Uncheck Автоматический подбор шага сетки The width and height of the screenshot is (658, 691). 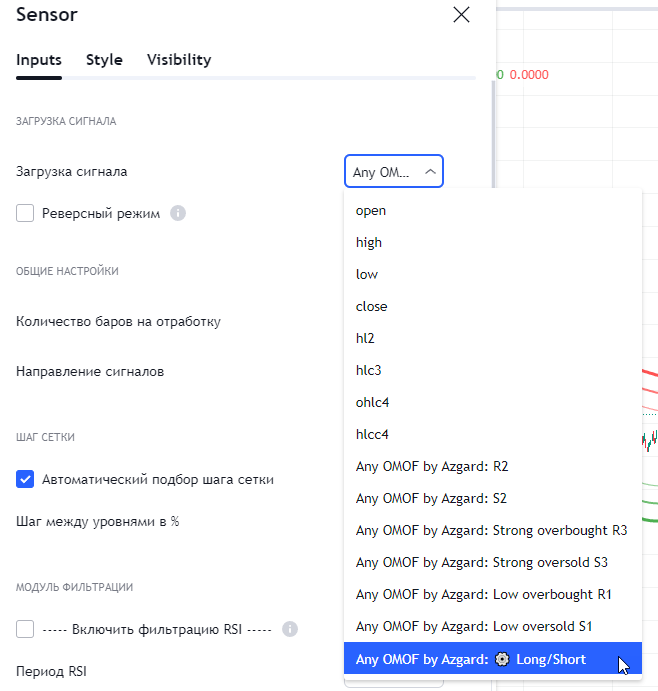coord(25,479)
